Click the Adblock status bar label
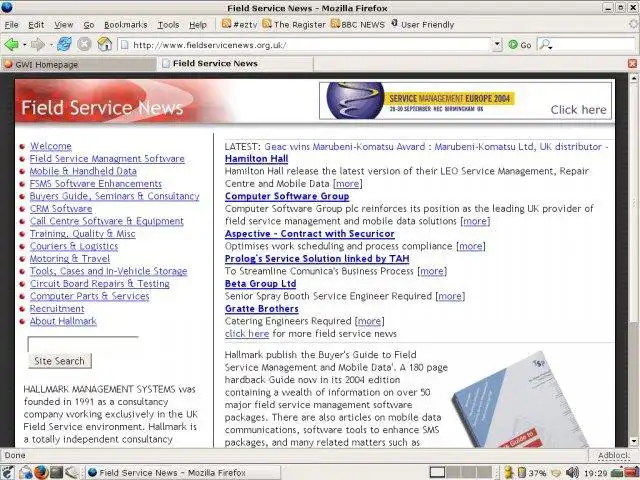The width and height of the screenshot is (640, 480). (613, 456)
